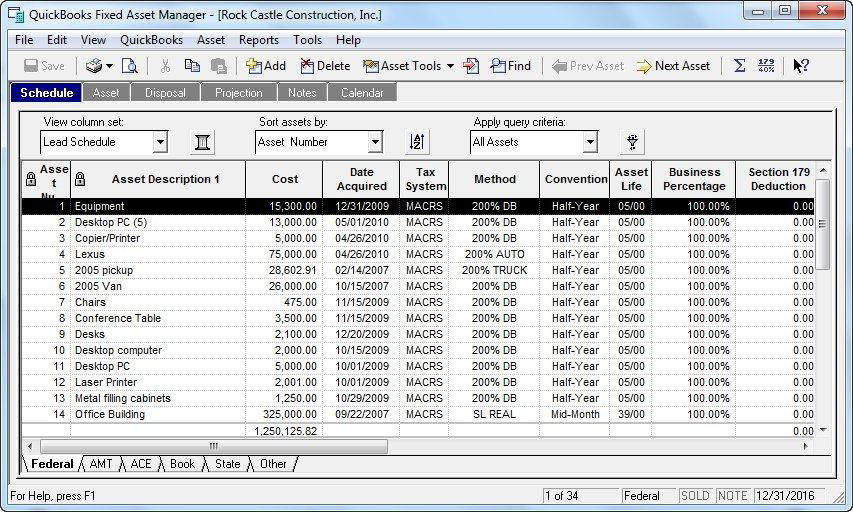Image resolution: width=853 pixels, height=512 pixels.
Task: Click the Print Preview magnifier icon
Action: point(129,66)
